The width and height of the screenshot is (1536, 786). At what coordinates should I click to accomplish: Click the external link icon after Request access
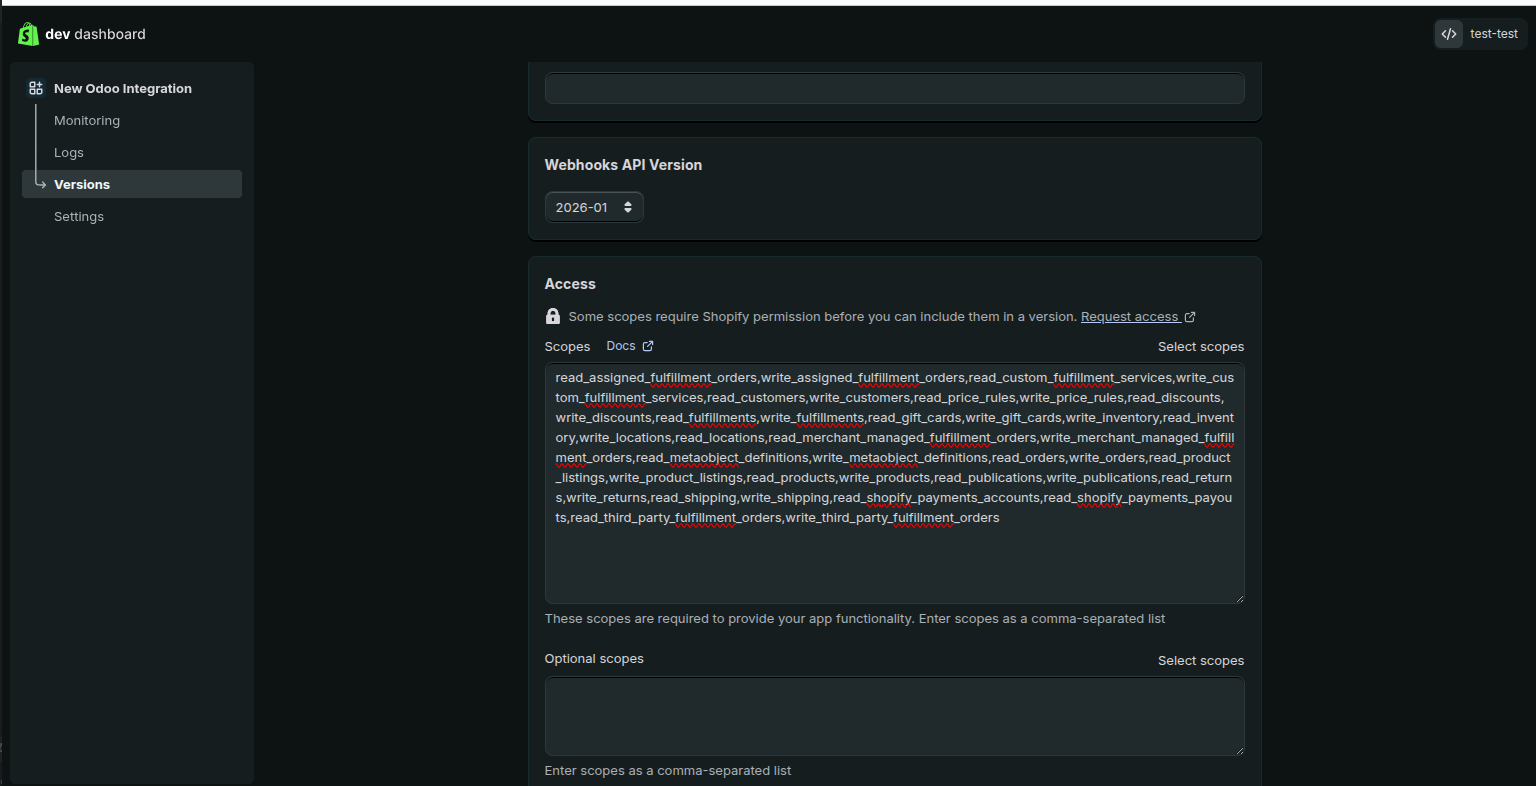(x=1188, y=316)
